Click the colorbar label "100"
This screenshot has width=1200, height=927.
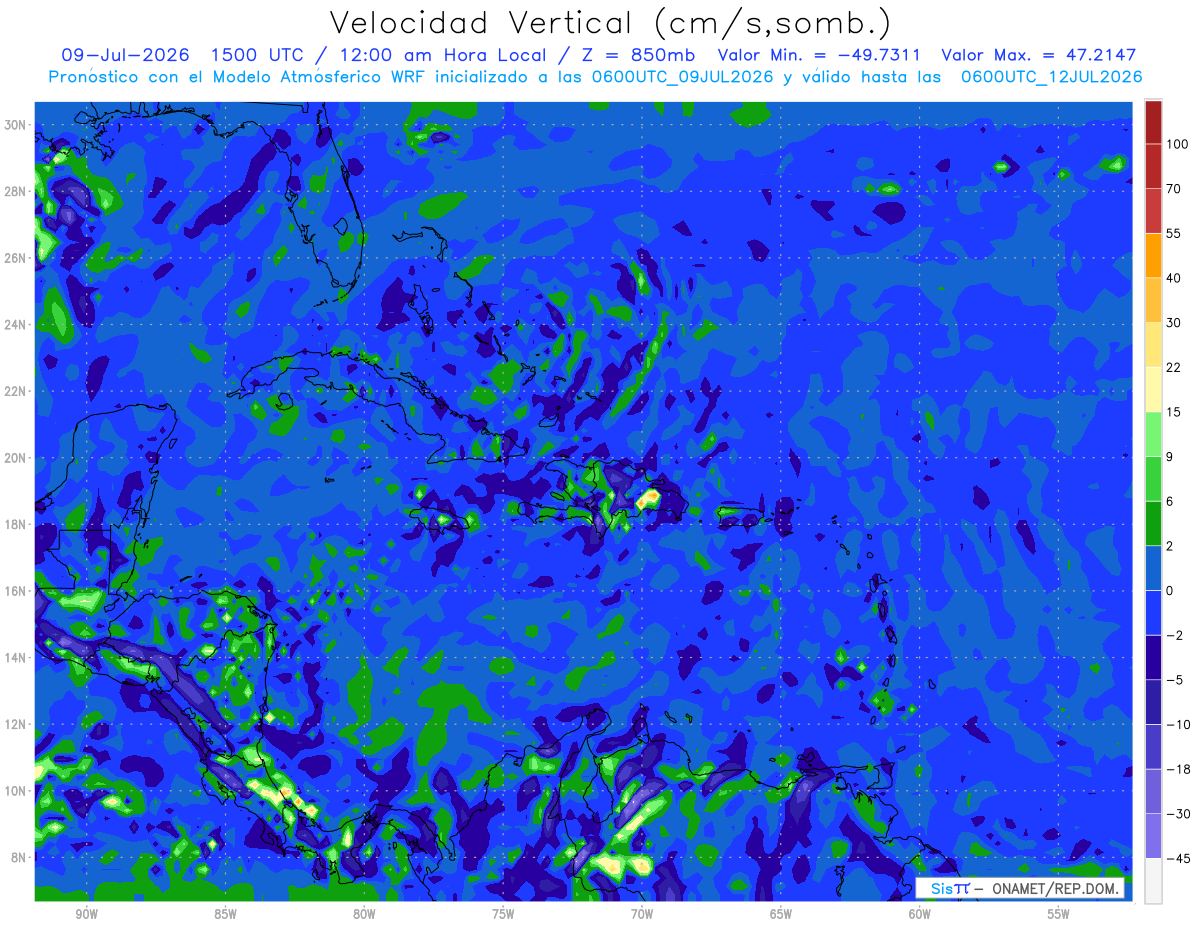click(x=1177, y=144)
